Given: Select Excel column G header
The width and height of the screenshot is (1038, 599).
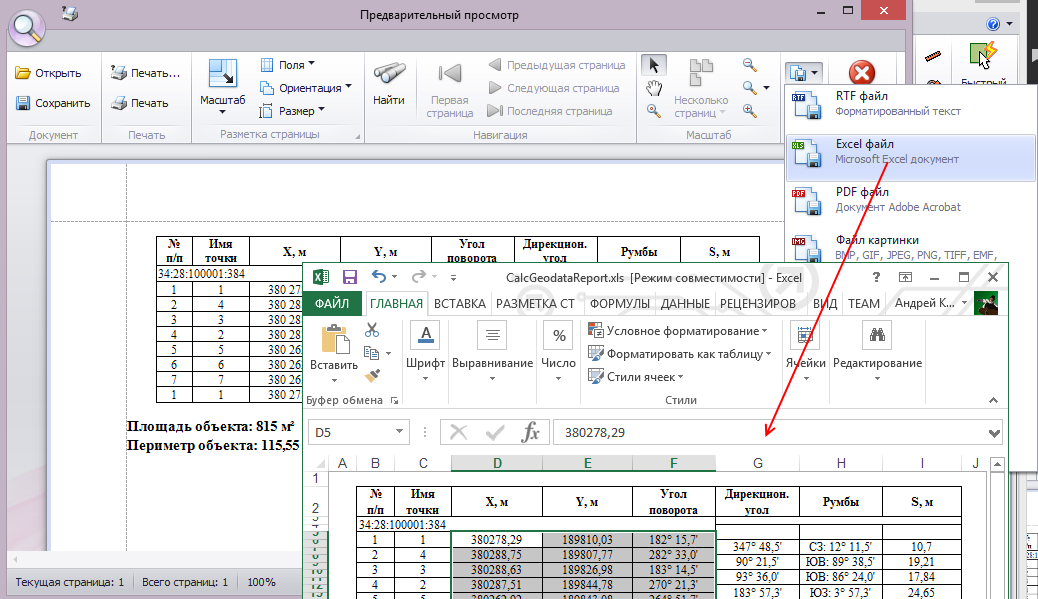Looking at the screenshot, I should (x=757, y=463).
